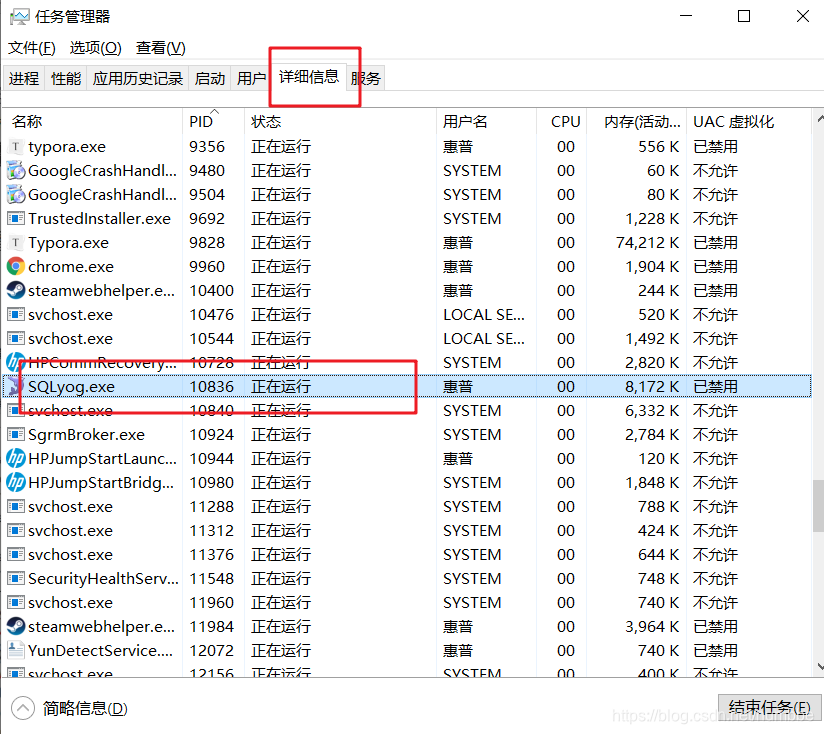
Task: Click the scrollbar down arrow
Action: pyautogui.click(x=819, y=666)
